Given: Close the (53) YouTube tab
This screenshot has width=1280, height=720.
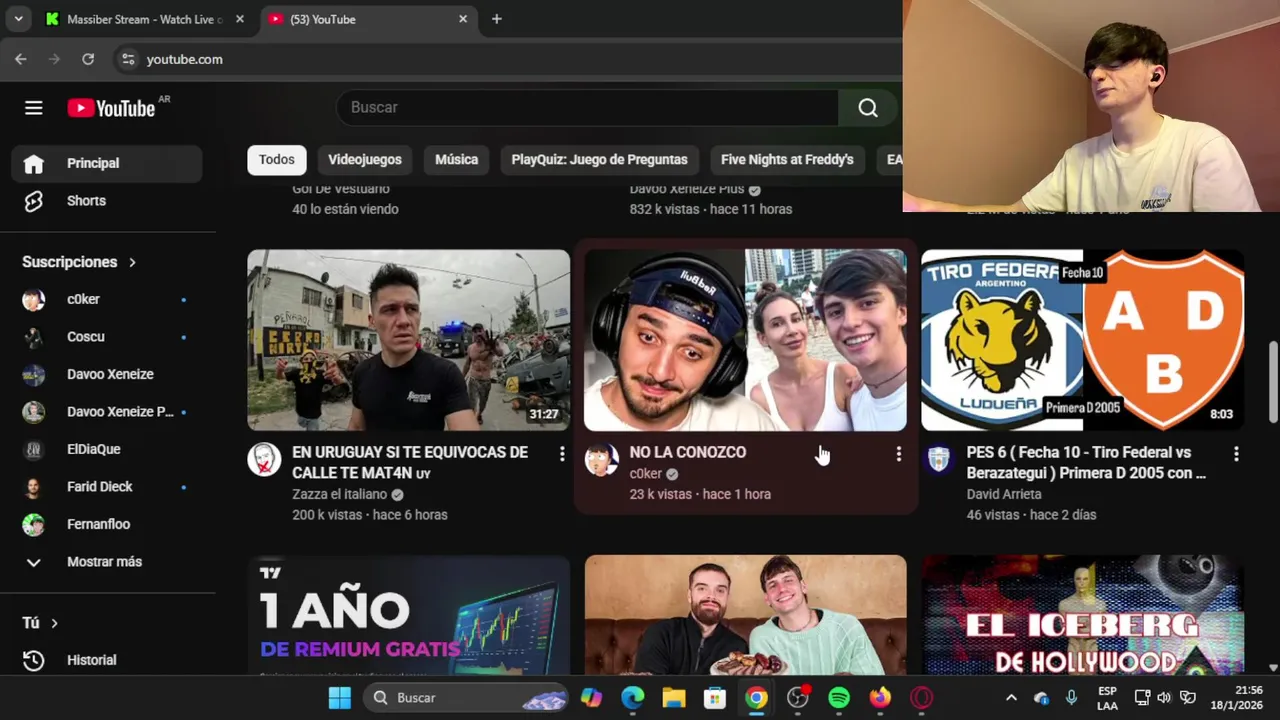Looking at the screenshot, I should coord(463,19).
